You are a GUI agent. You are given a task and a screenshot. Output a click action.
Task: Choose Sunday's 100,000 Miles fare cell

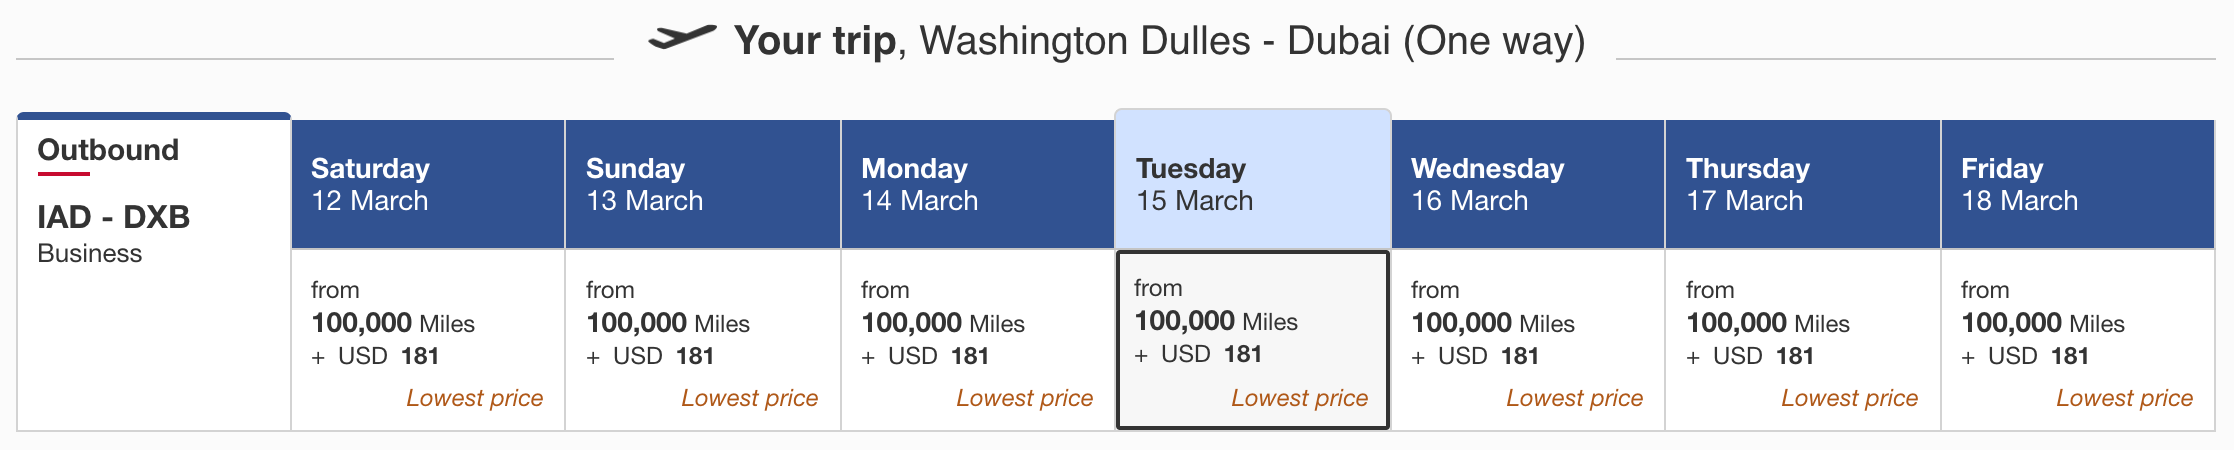pyautogui.click(x=703, y=340)
